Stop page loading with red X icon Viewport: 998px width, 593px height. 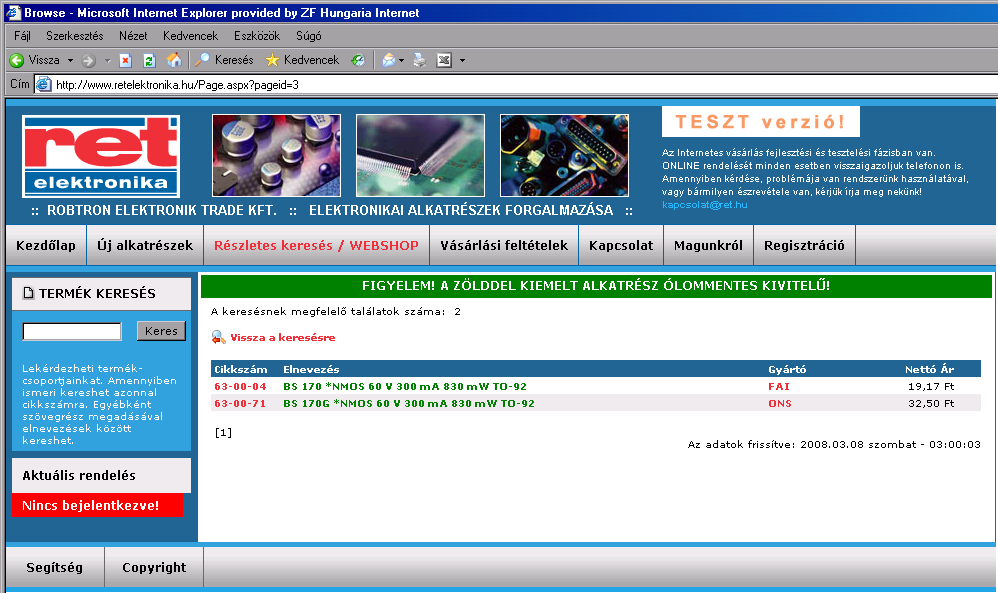125,60
